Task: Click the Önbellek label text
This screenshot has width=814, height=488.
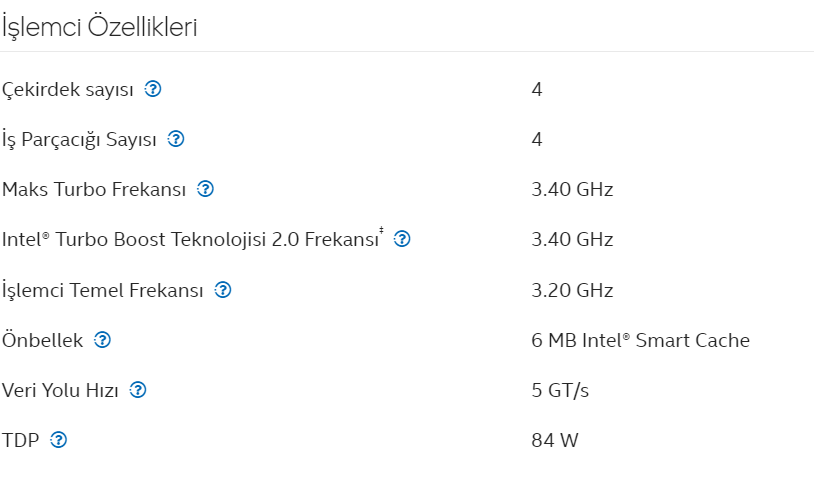Action: (42, 340)
